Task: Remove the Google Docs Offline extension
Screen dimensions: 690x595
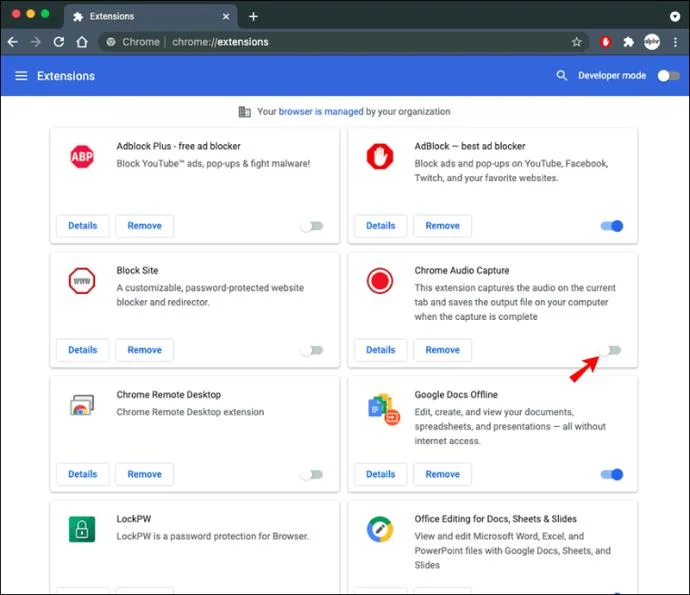Action: click(443, 474)
